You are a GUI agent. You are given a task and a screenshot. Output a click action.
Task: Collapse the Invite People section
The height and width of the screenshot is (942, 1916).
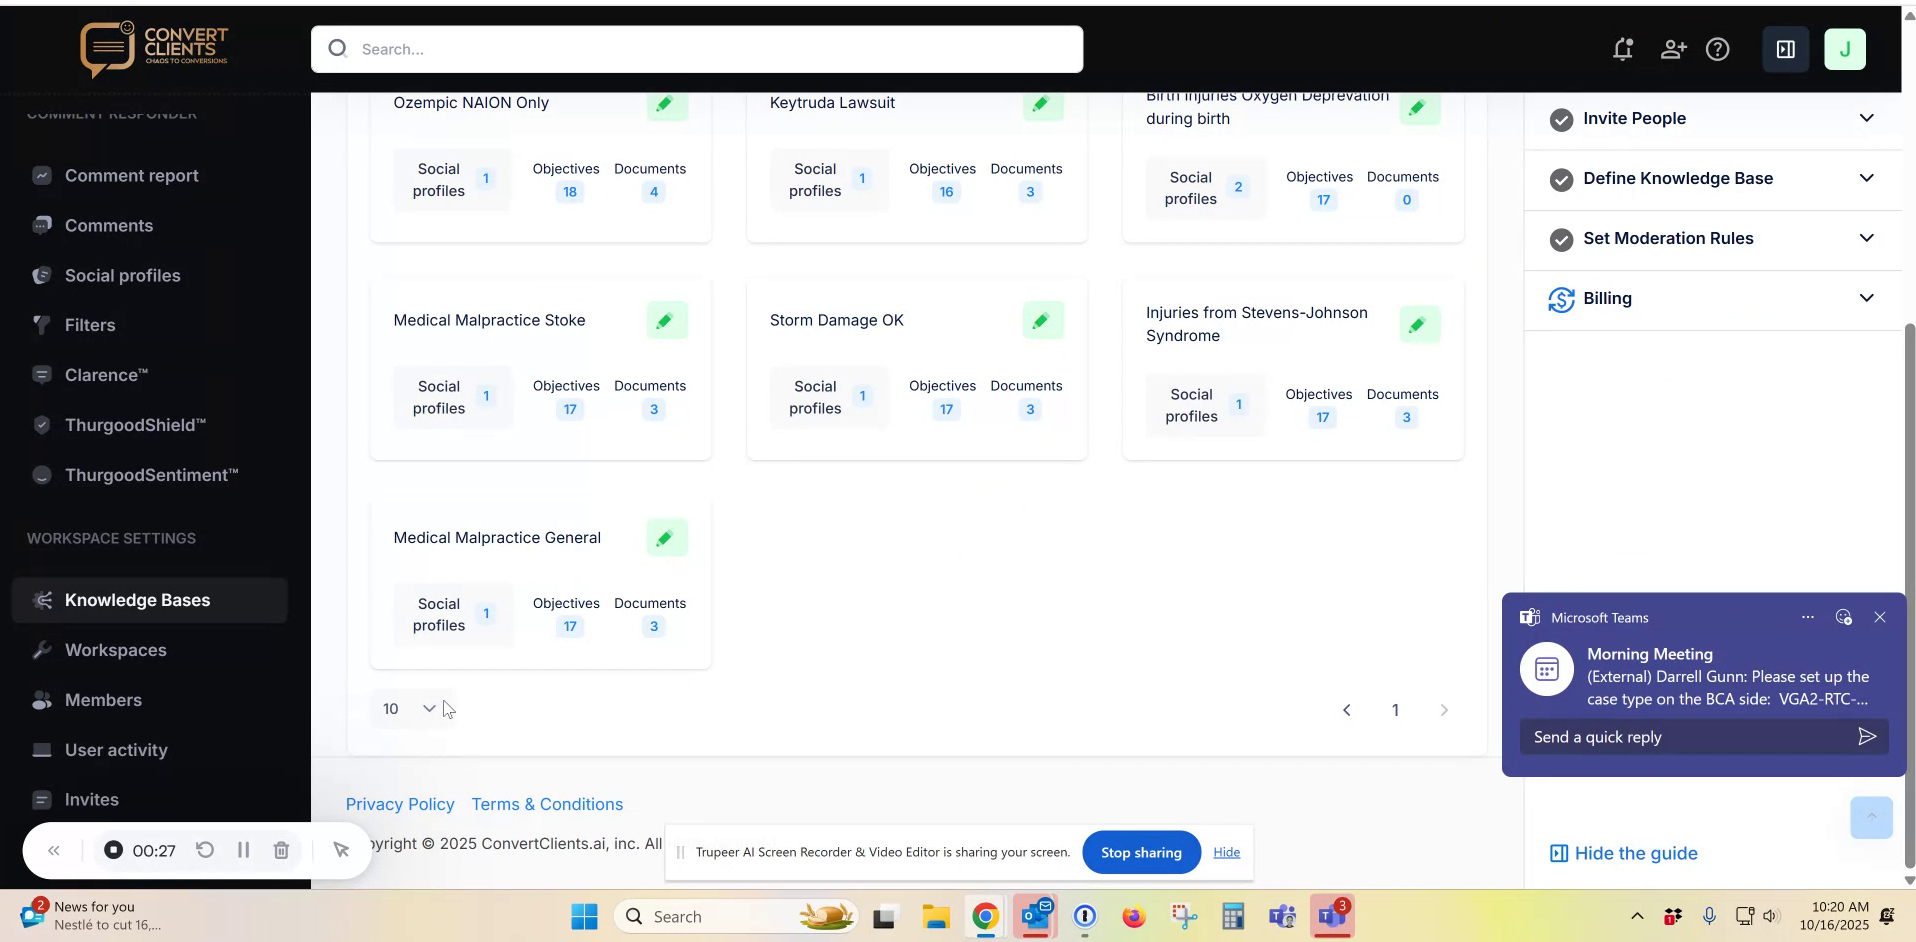coord(1866,118)
